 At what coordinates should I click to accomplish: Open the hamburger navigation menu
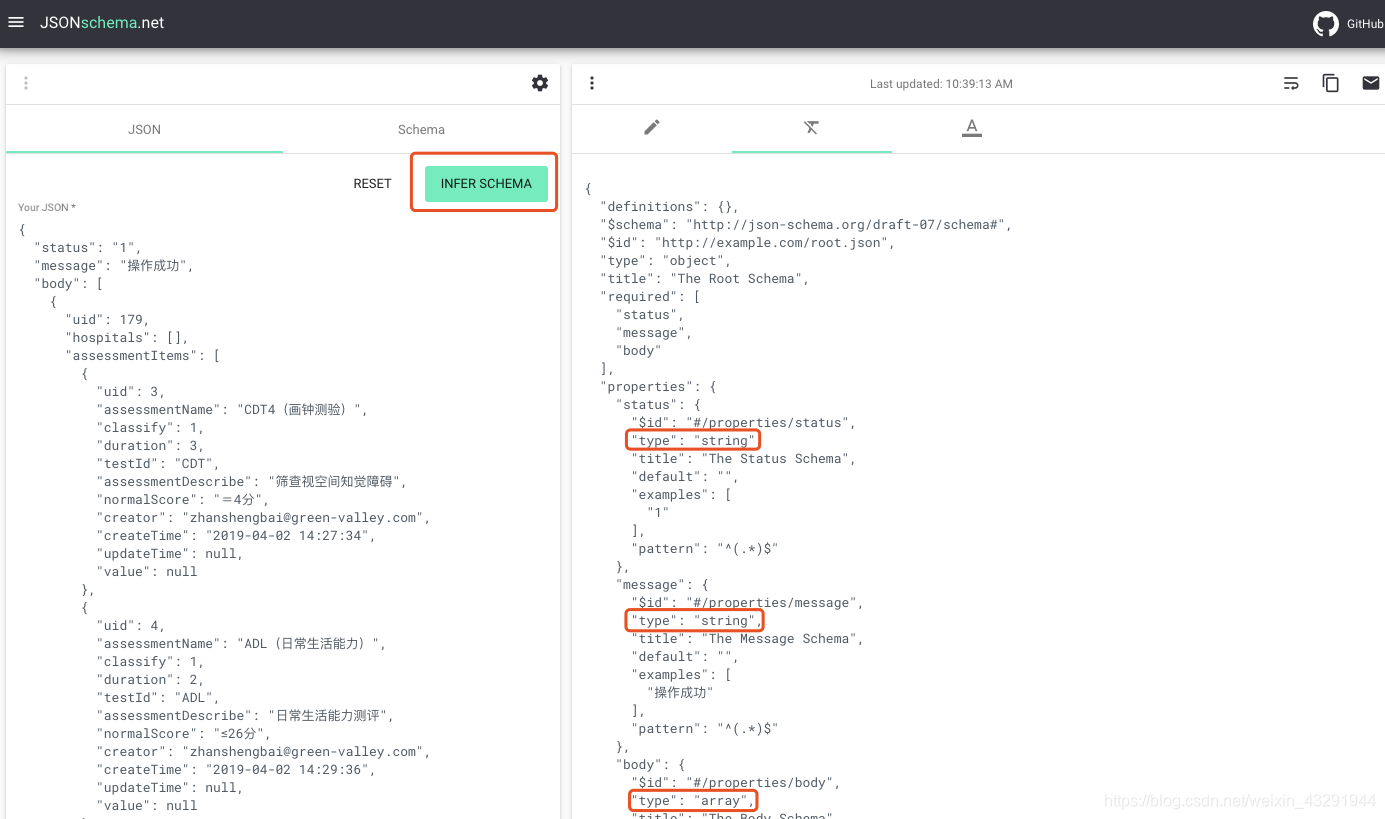pos(16,22)
